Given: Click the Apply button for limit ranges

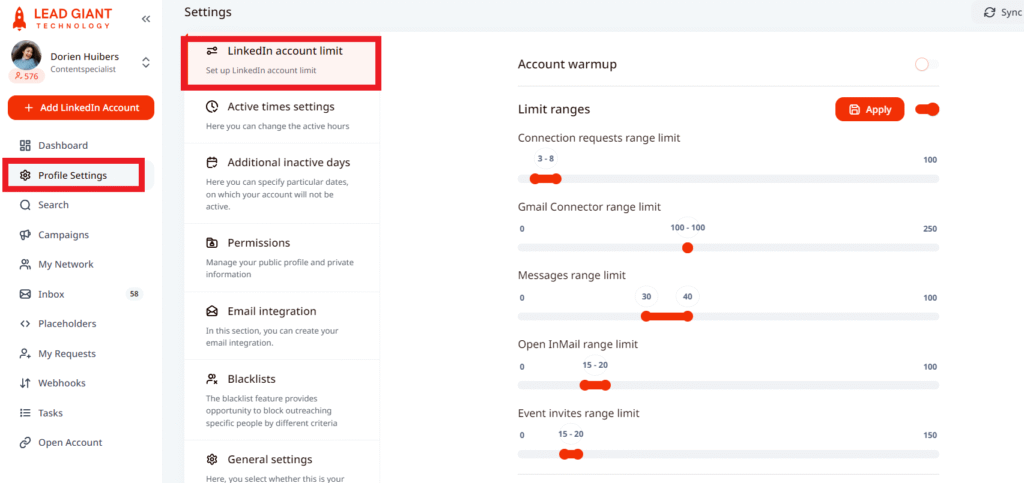Looking at the screenshot, I should 869,110.
